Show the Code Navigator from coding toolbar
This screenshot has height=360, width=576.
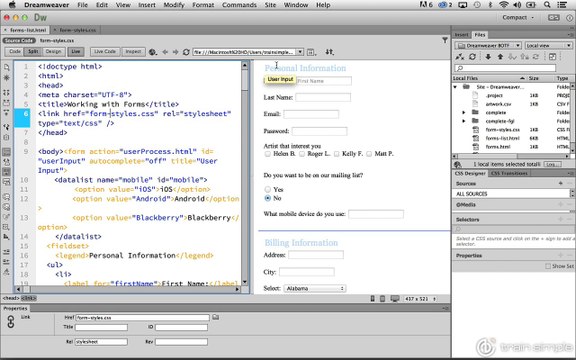(7, 78)
